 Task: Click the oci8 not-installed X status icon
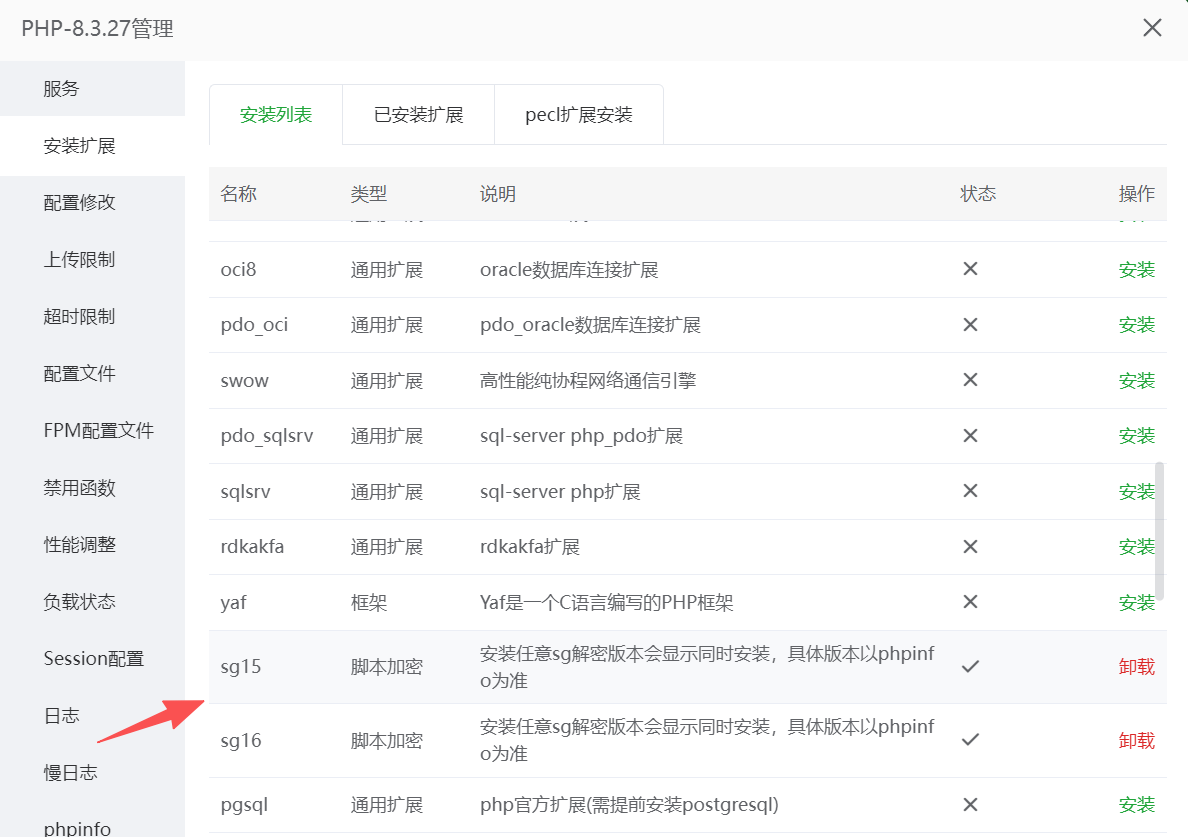969,269
